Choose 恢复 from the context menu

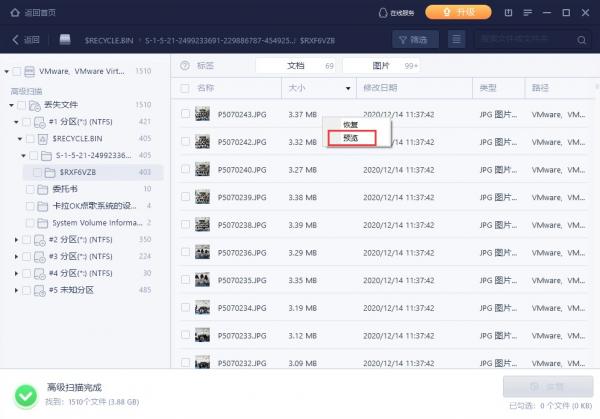351,124
